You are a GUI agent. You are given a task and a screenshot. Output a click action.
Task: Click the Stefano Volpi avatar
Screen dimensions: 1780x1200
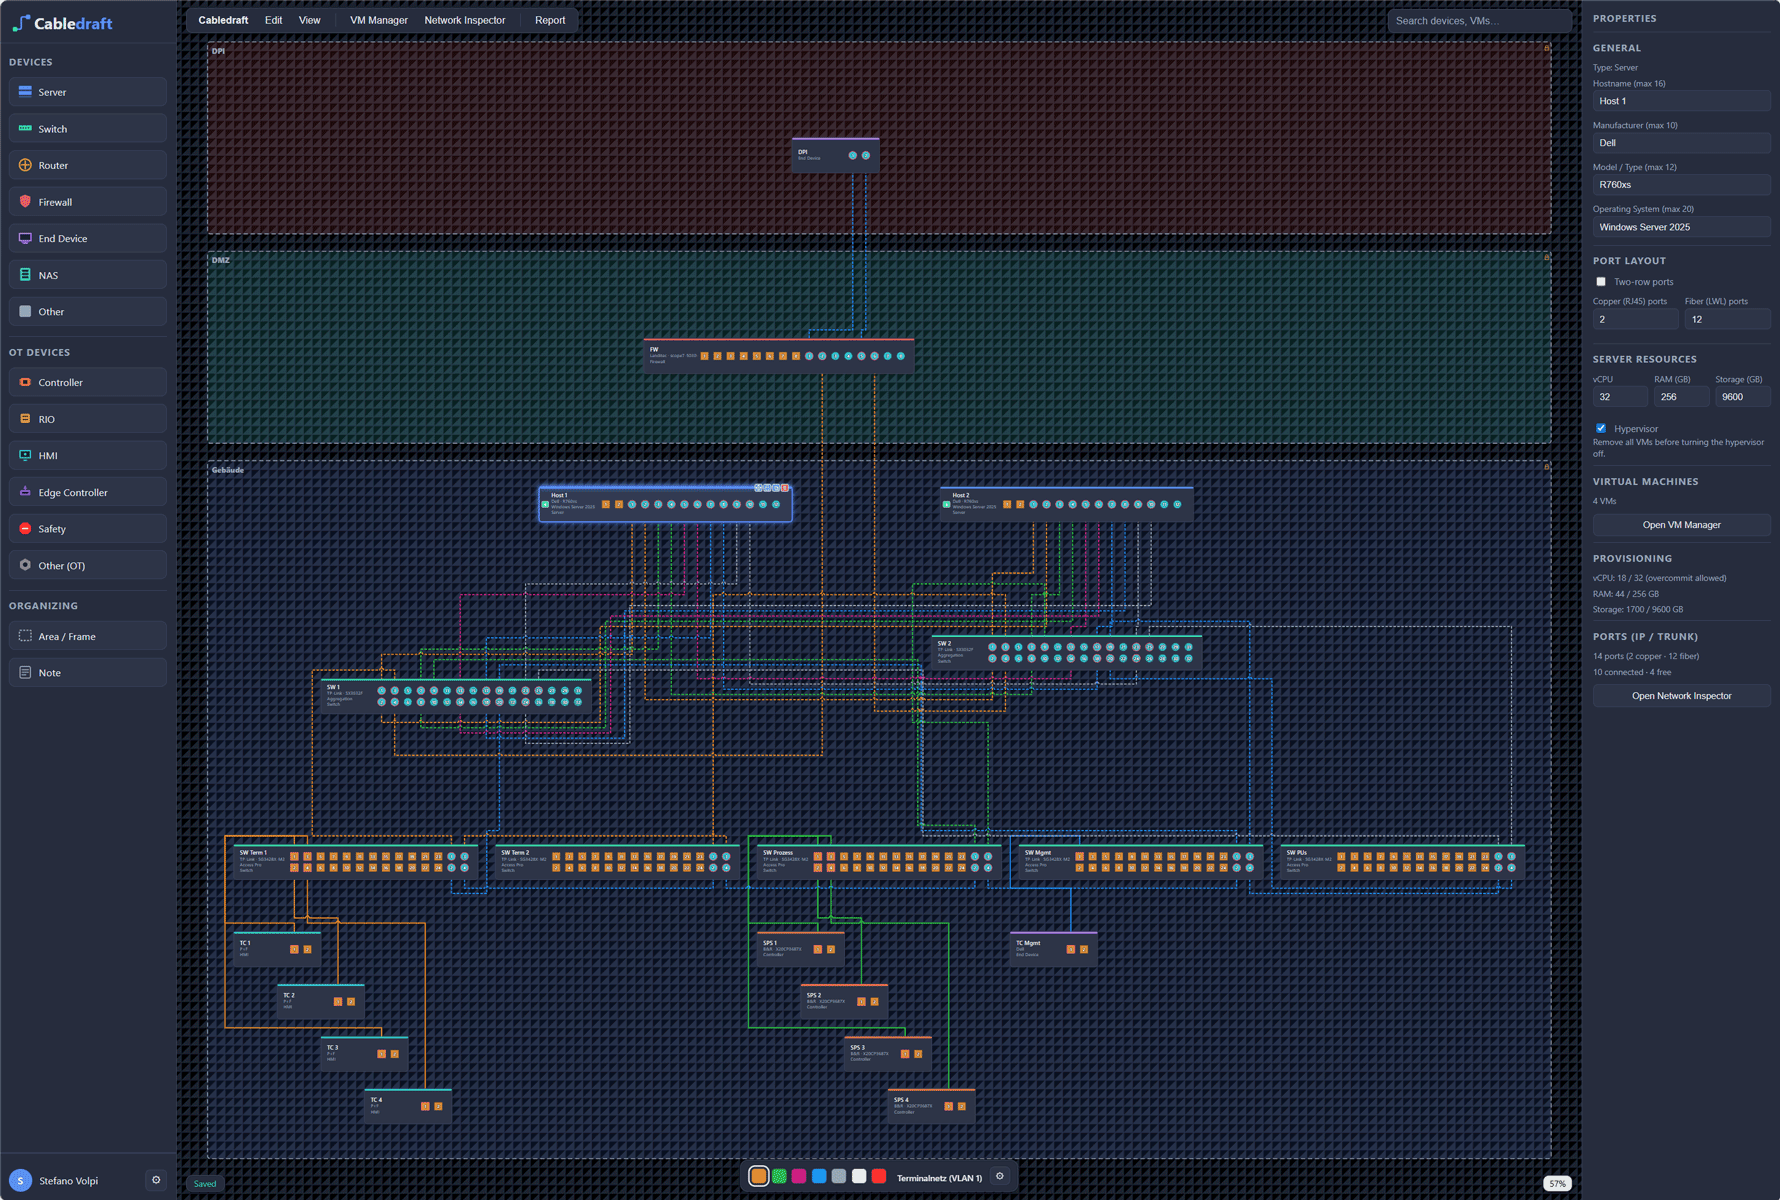20,1180
